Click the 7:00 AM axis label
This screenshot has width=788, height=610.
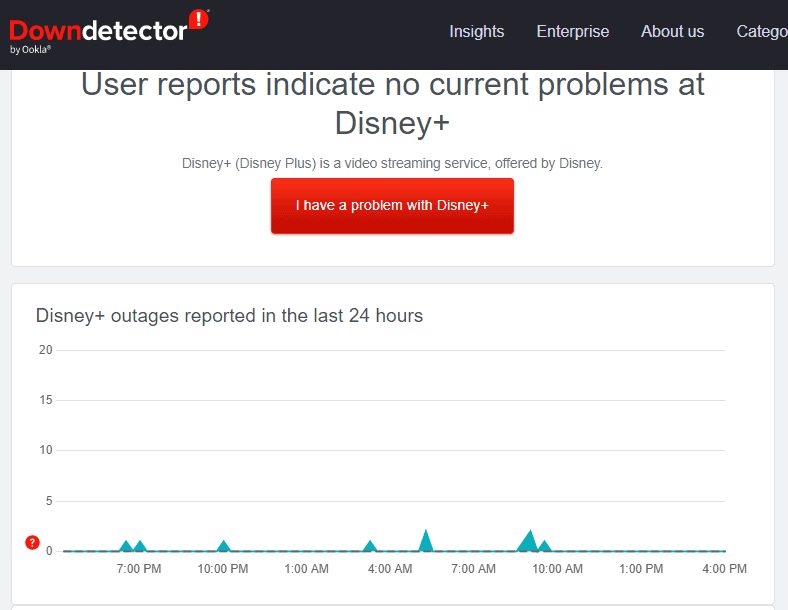[x=473, y=569]
